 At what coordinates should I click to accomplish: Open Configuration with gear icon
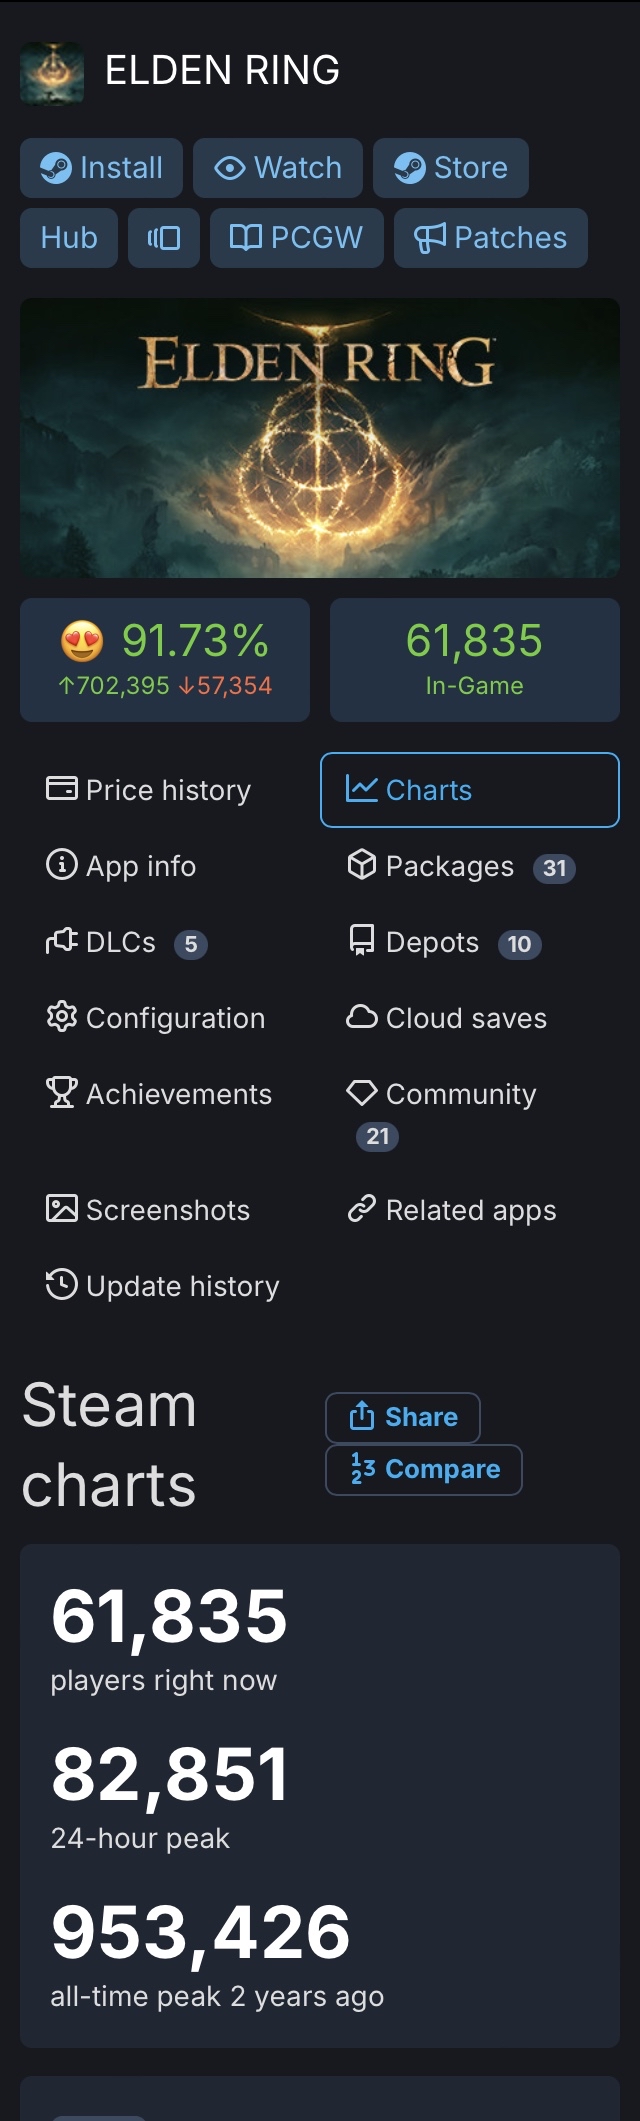156,1018
